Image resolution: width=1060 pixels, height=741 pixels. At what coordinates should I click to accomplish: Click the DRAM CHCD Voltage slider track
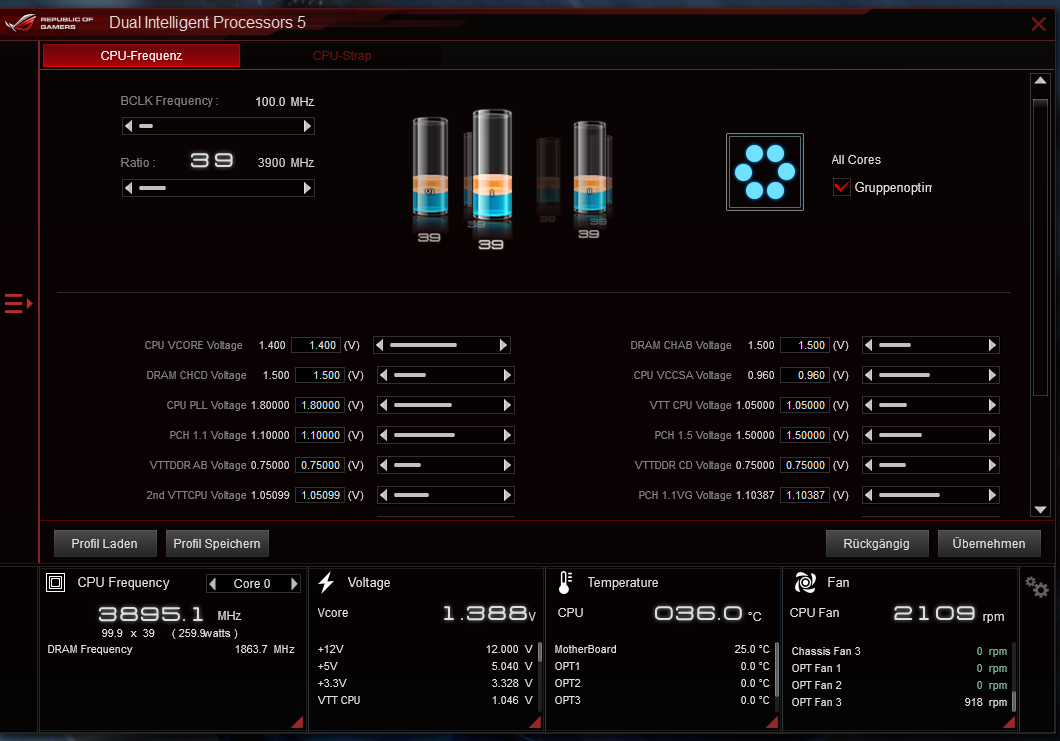[445, 375]
